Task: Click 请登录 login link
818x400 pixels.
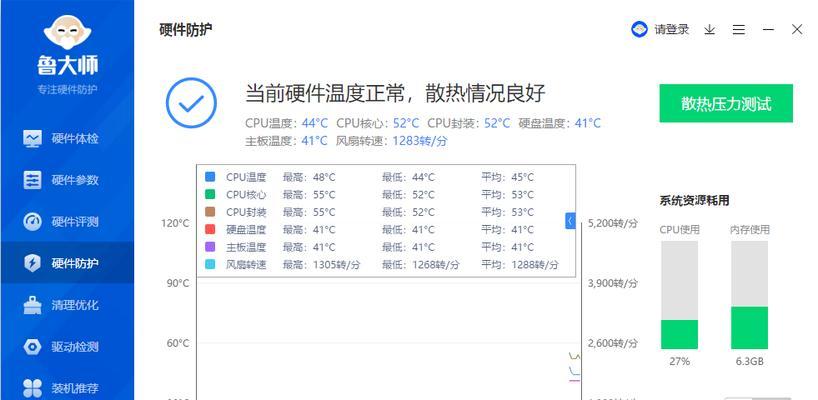Action: [x=672, y=30]
